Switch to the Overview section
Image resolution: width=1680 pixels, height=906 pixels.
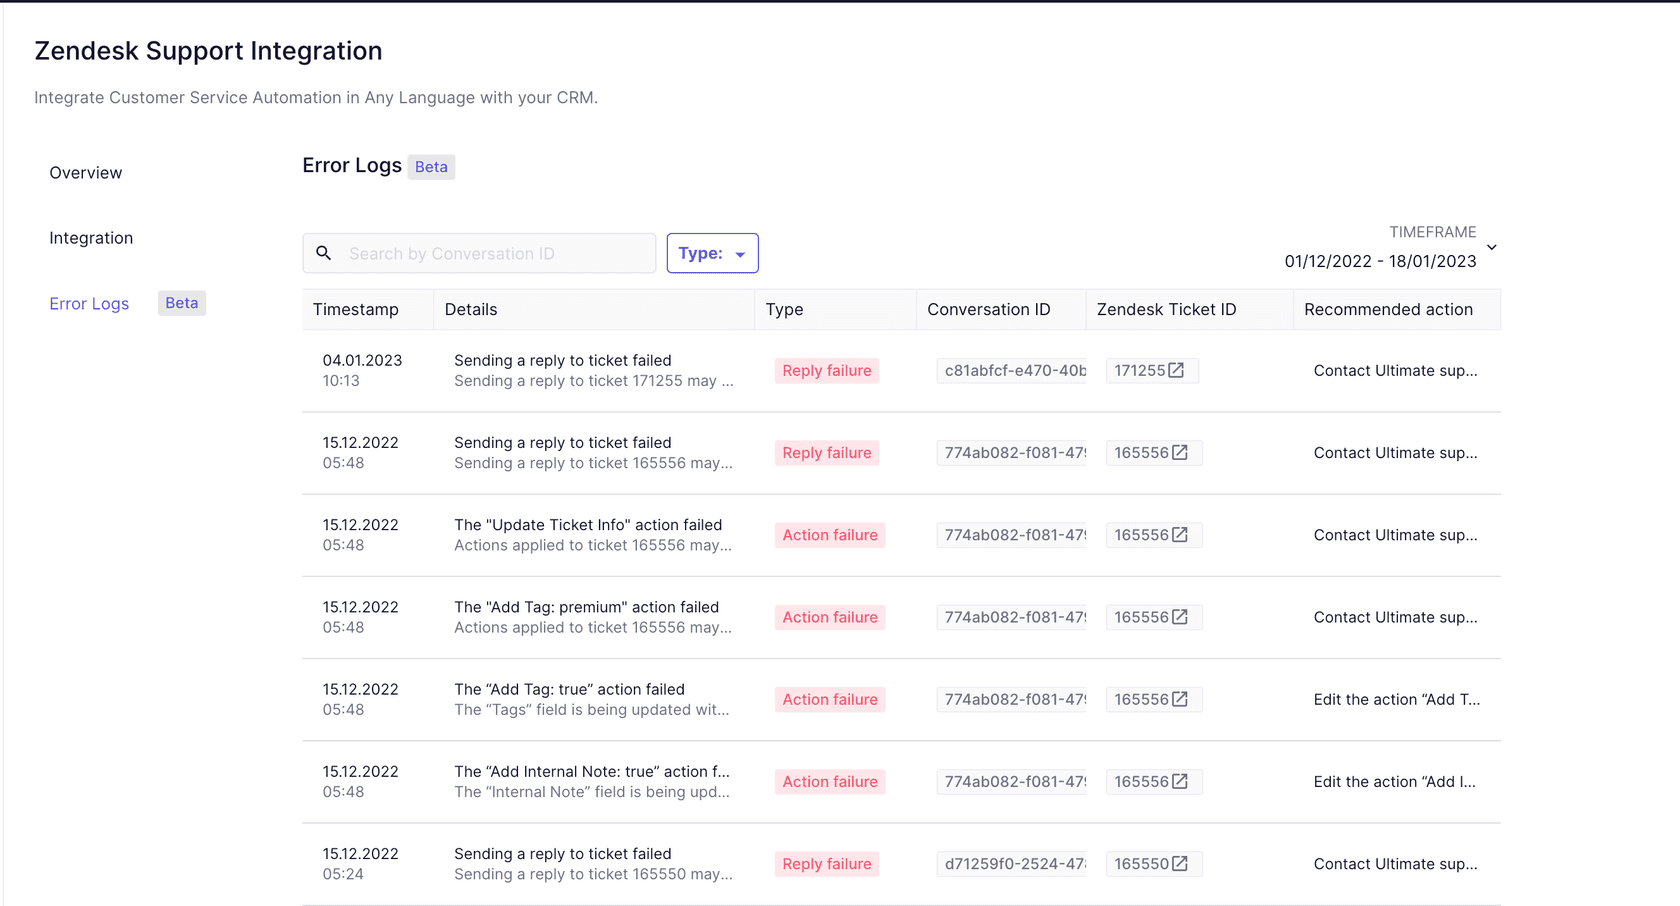tap(85, 172)
